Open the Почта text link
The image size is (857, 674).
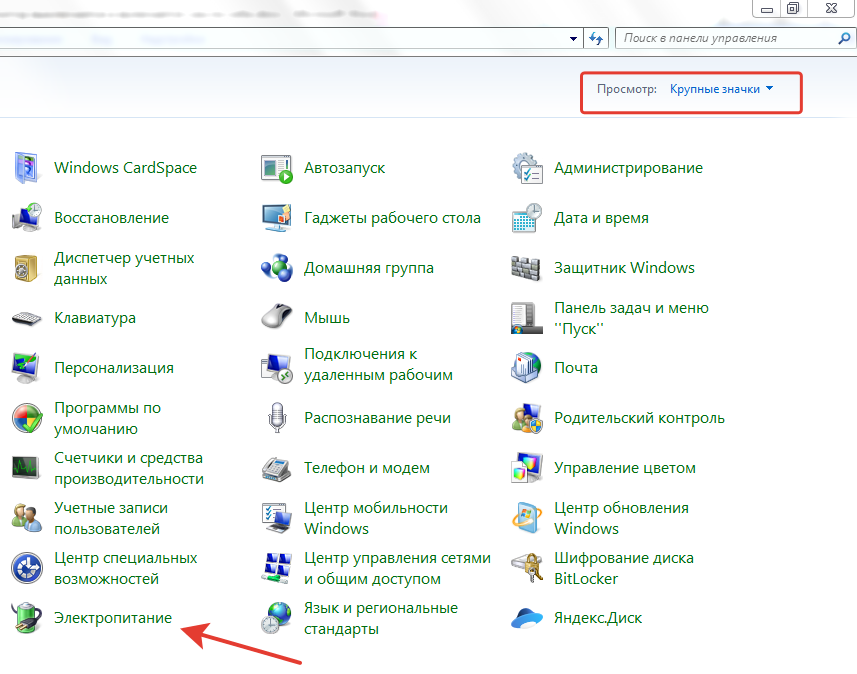pyautogui.click(x=576, y=368)
